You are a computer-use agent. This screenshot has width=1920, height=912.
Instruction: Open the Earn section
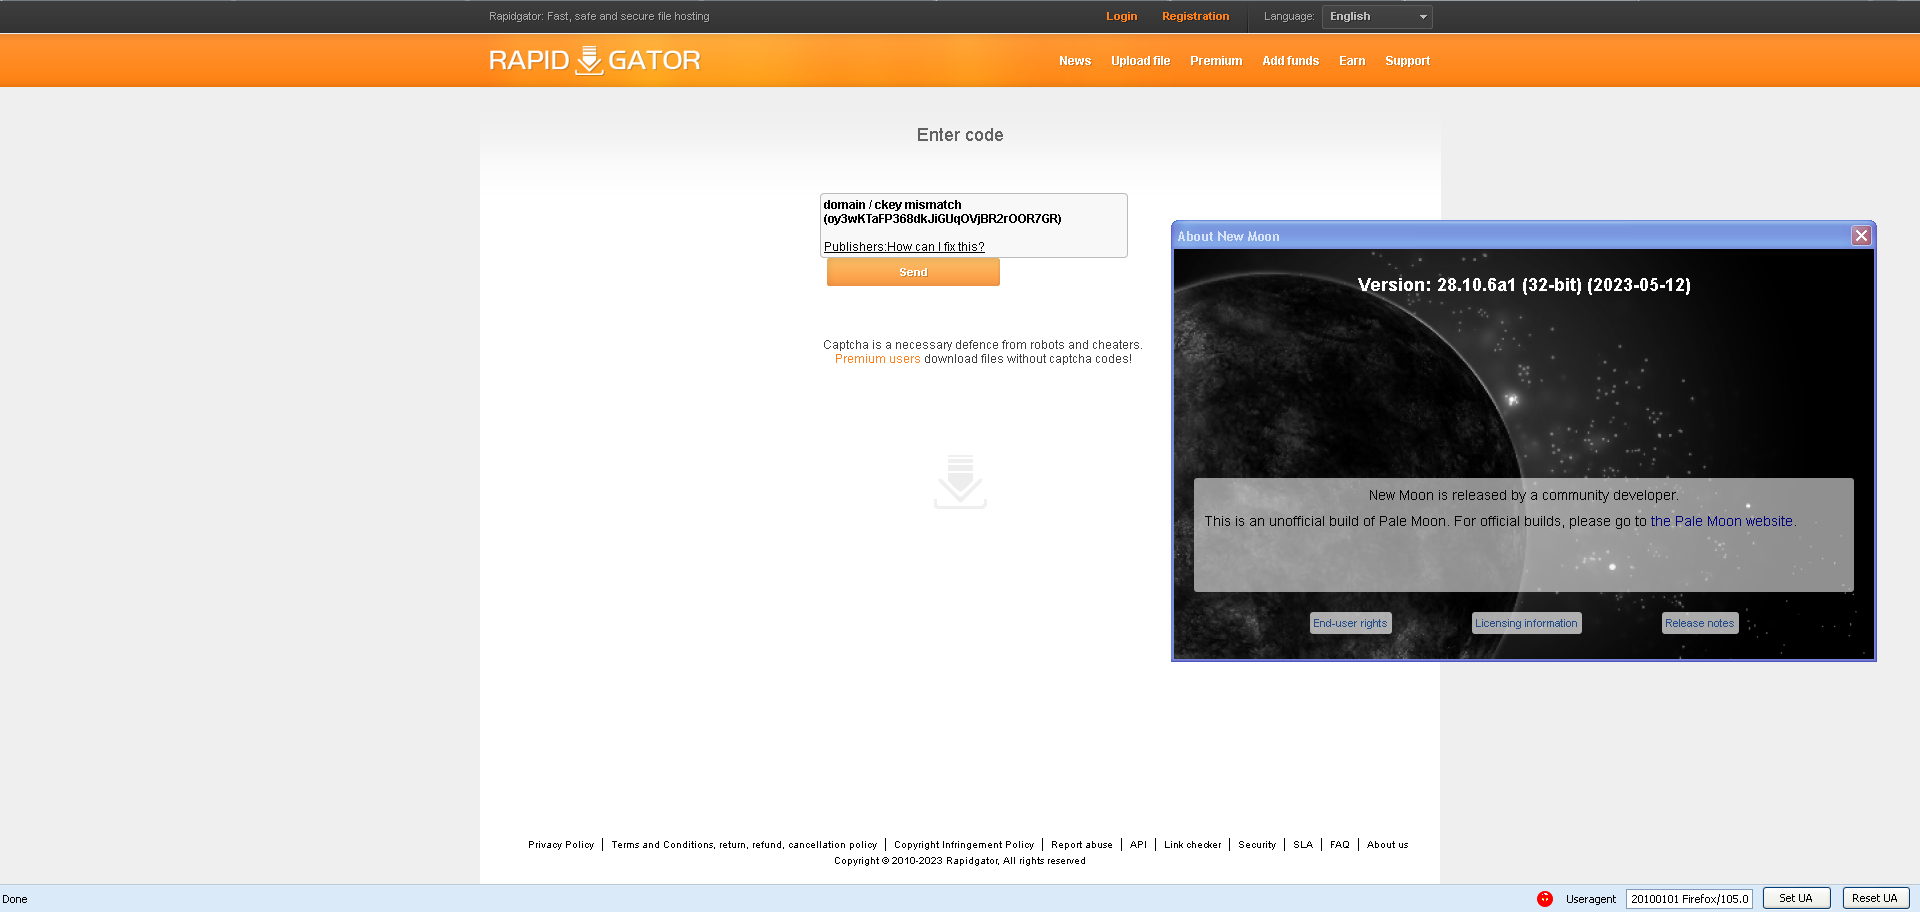pyautogui.click(x=1352, y=61)
